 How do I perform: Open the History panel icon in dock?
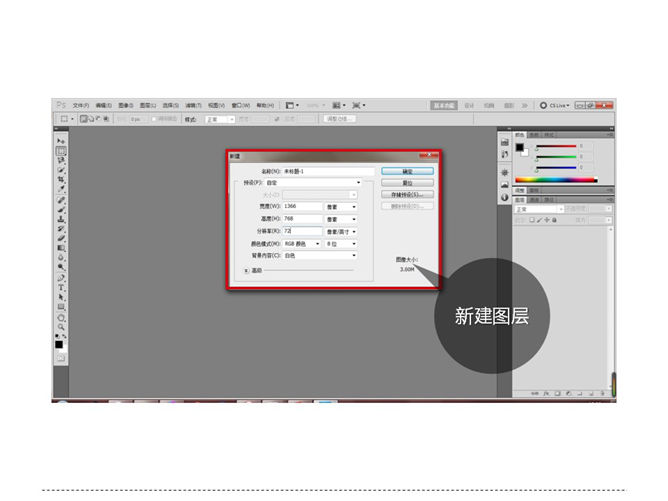point(504,142)
